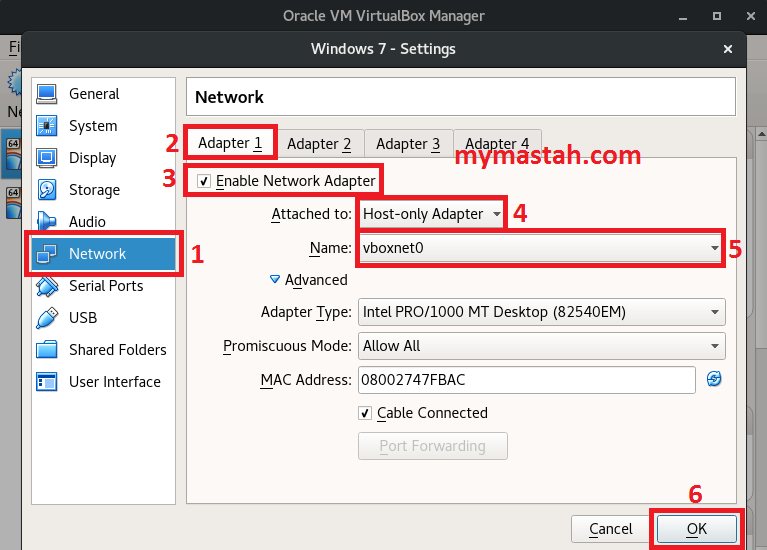Select the USB plug icon
Image resolution: width=767 pixels, height=550 pixels.
pos(46,318)
